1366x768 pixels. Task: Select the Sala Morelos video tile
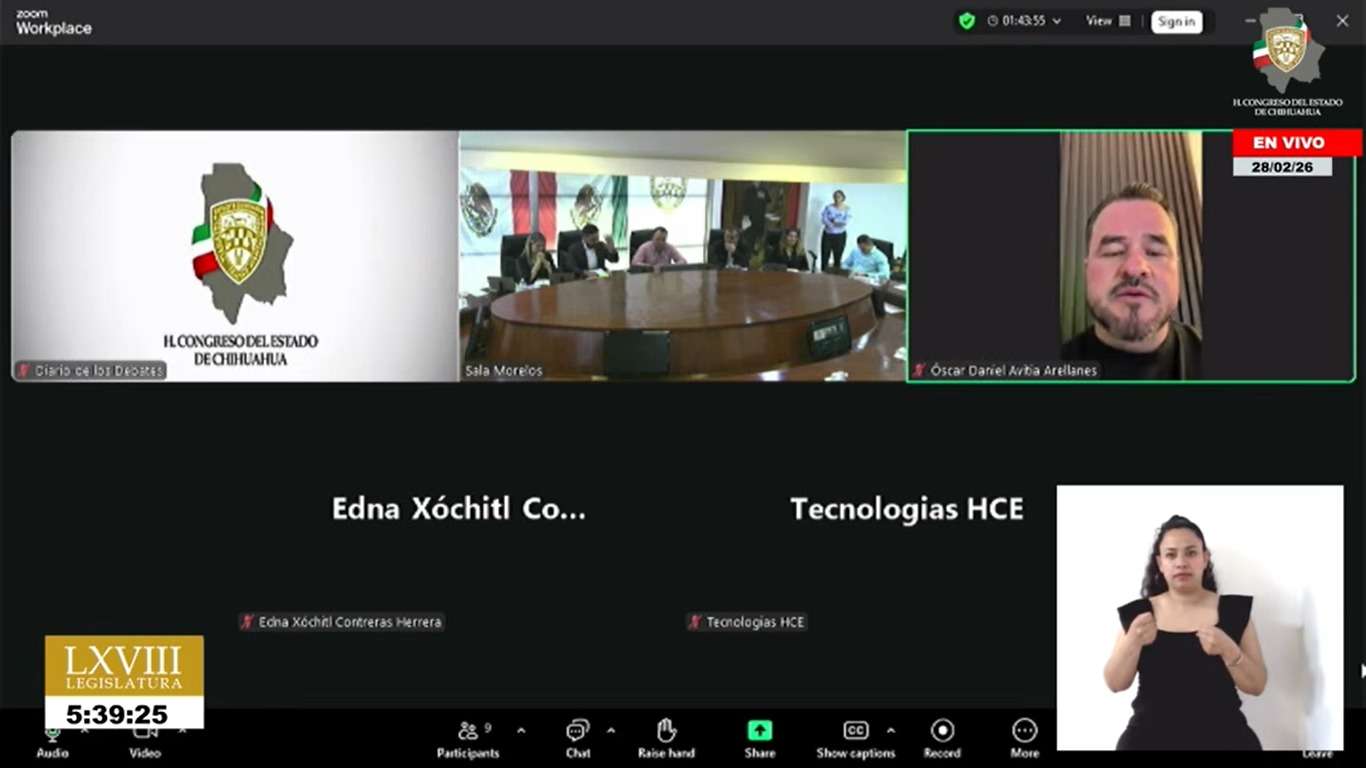click(682, 255)
